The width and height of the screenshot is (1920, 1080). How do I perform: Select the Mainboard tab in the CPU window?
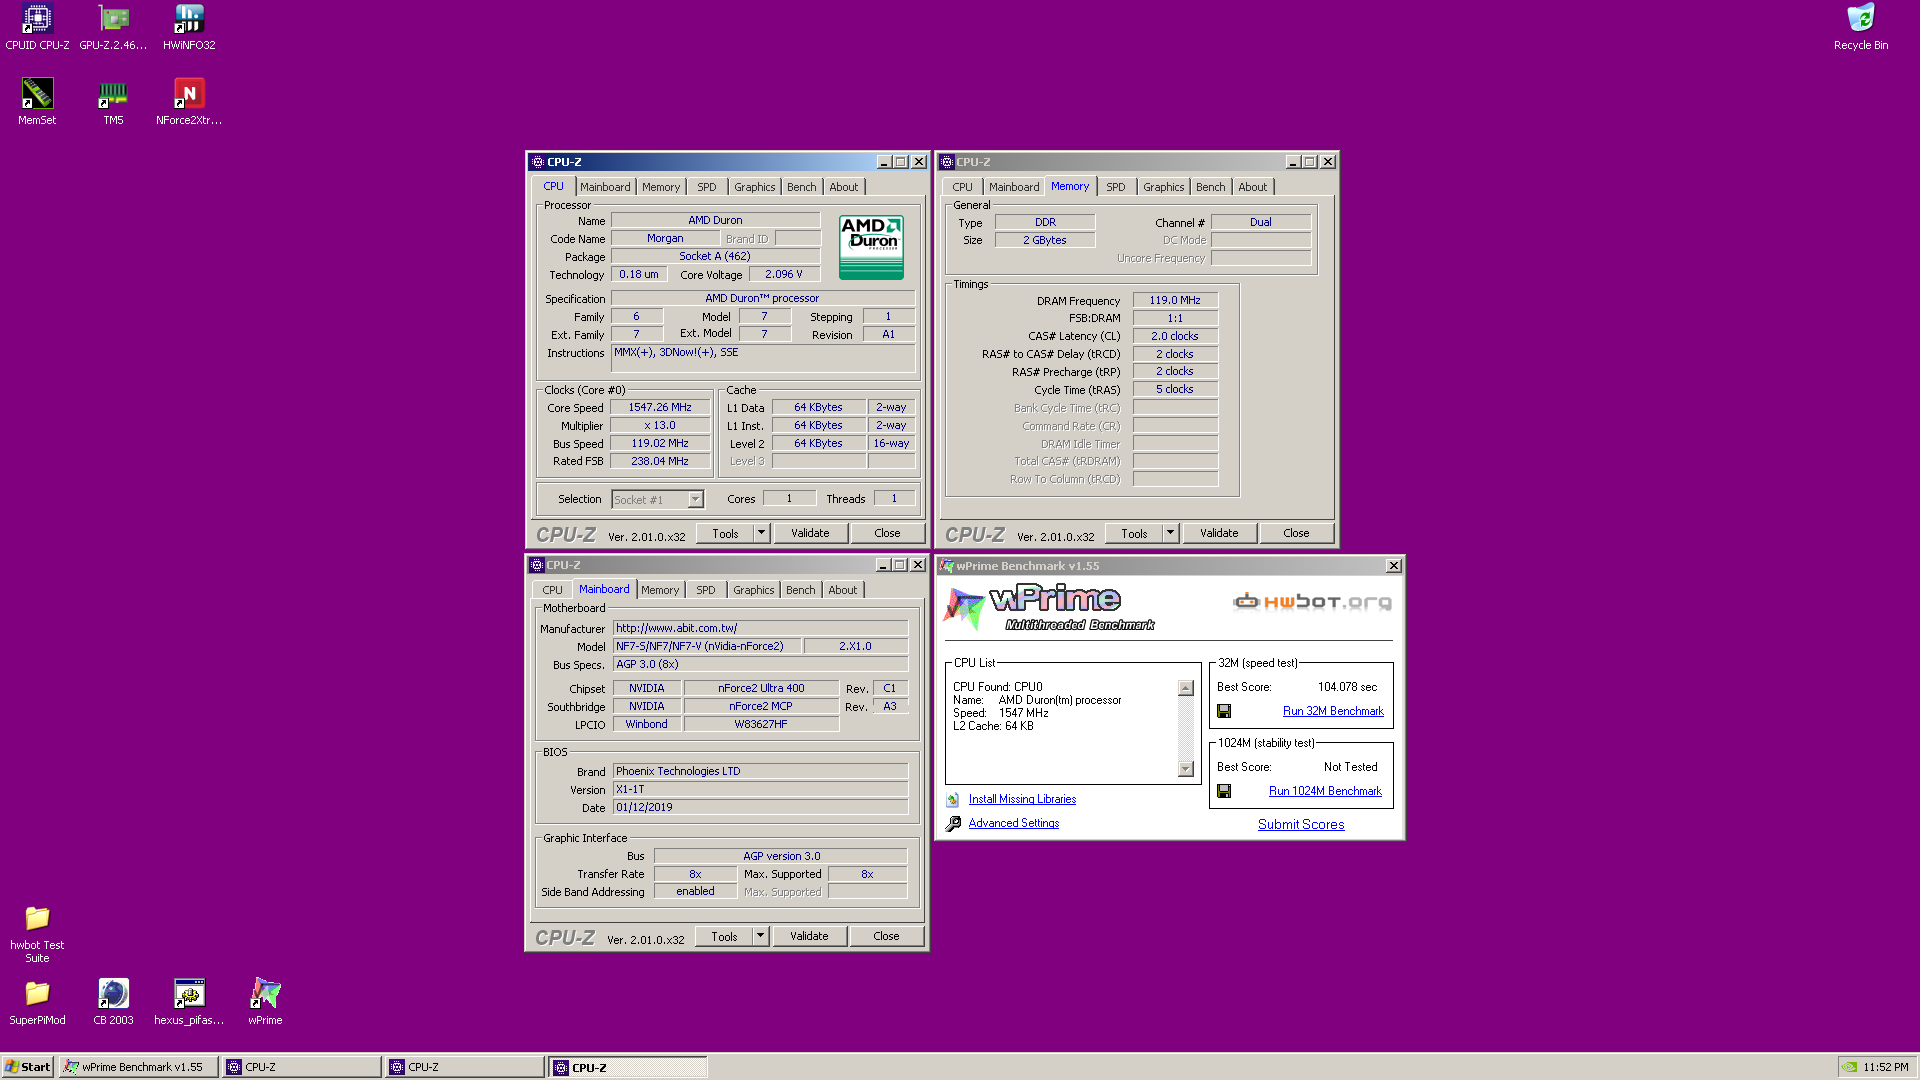click(605, 187)
